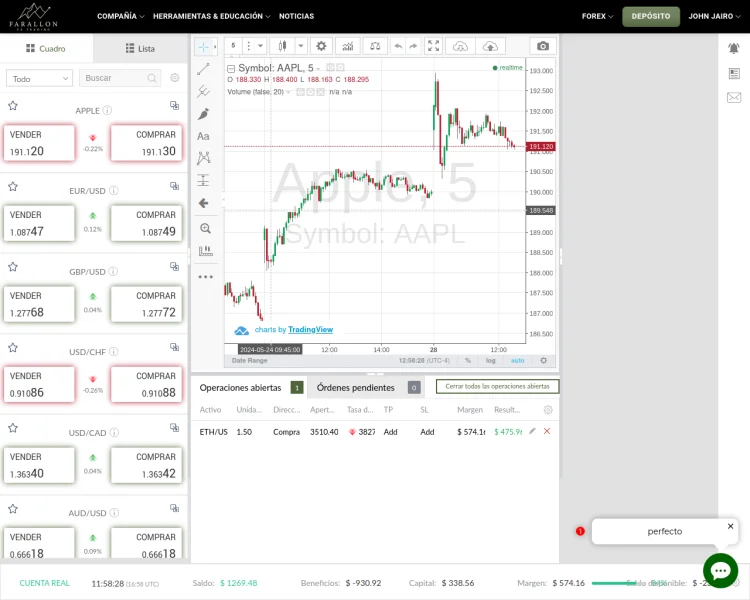Open the FOREX dropdown
750x600 pixels.
[x=597, y=16]
